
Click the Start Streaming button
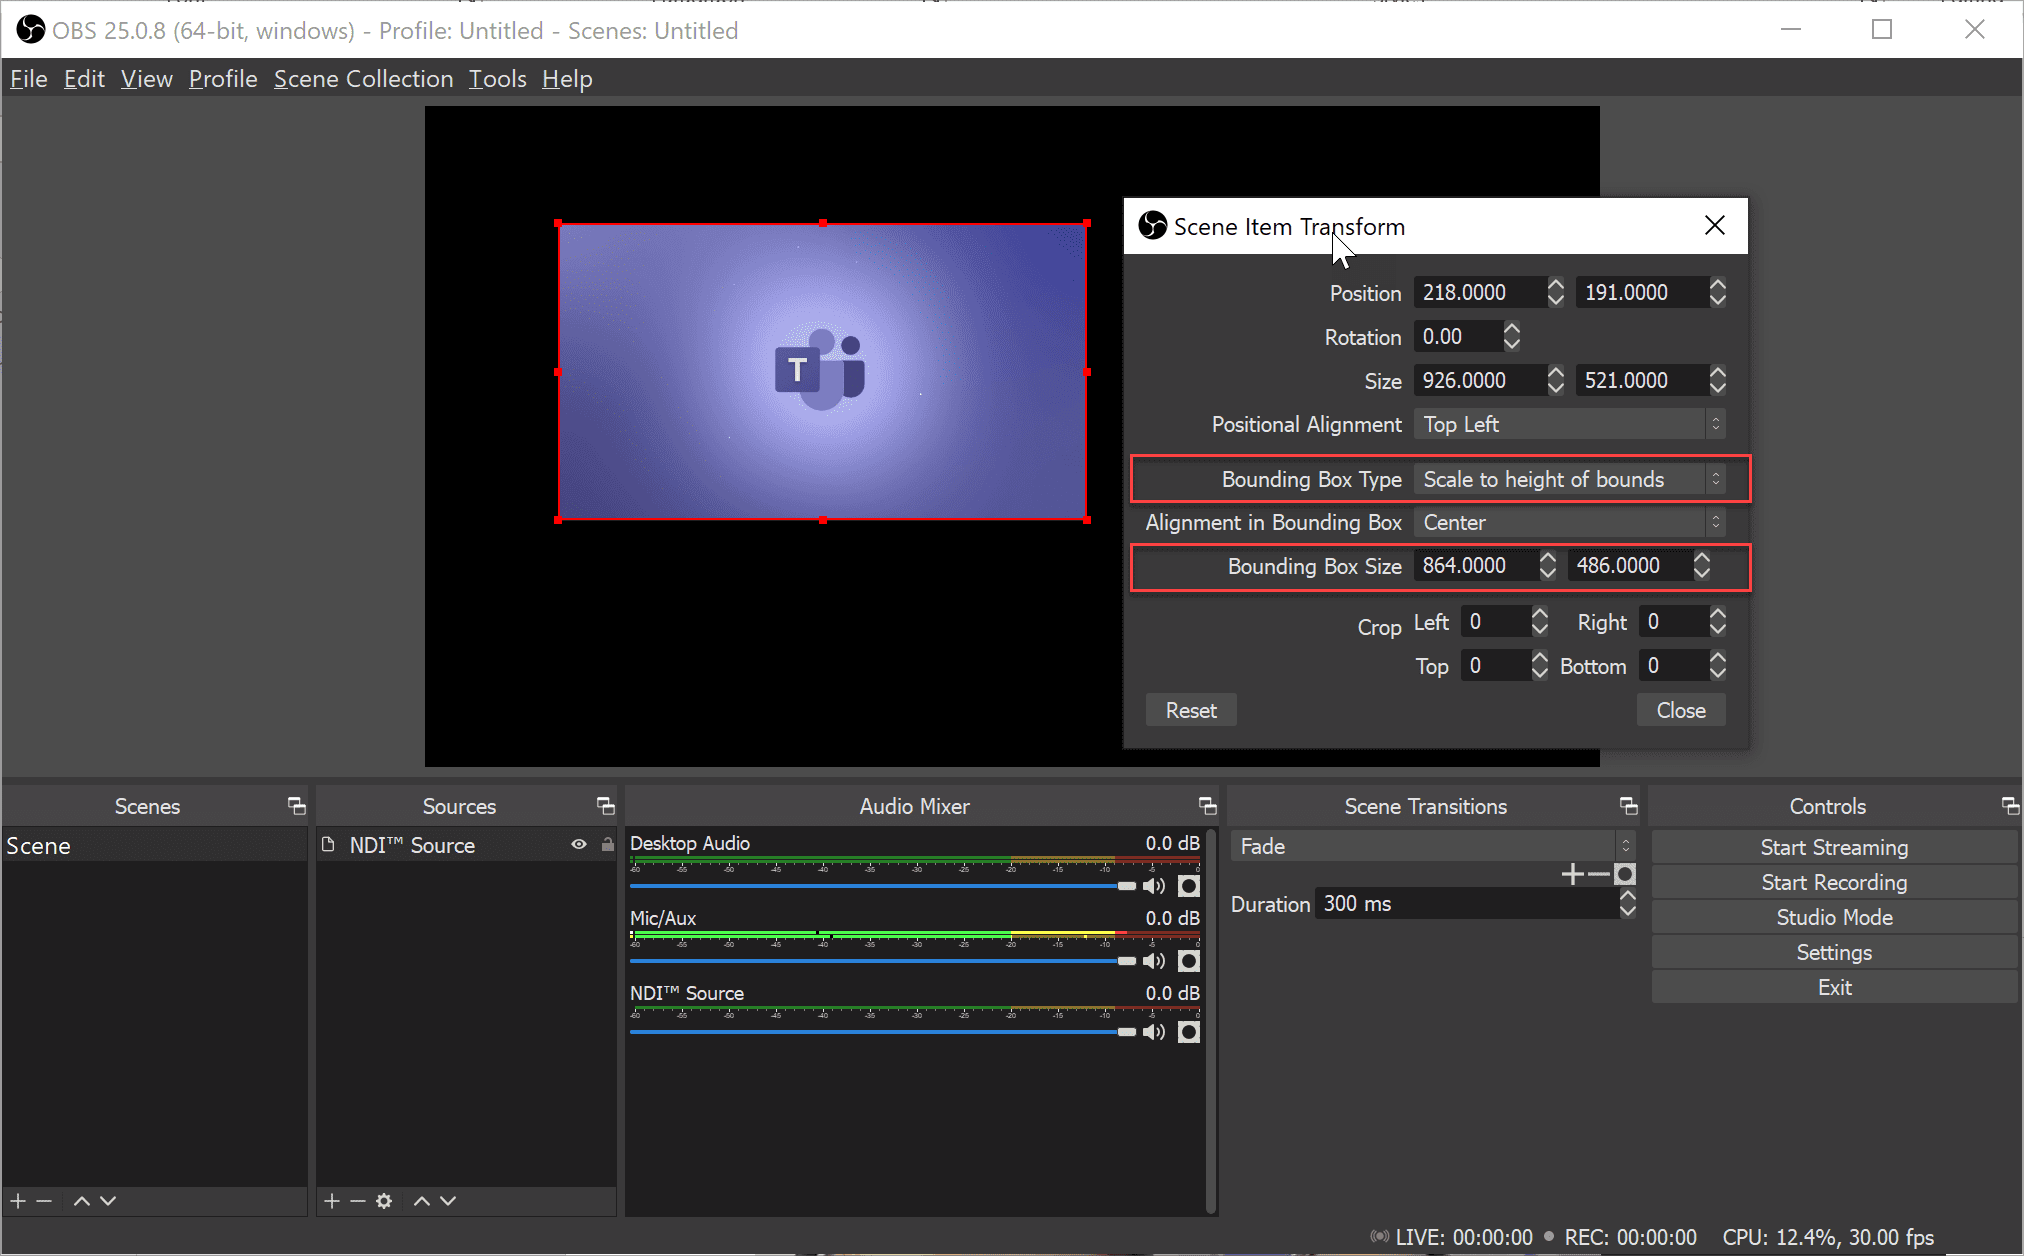[x=1834, y=847]
